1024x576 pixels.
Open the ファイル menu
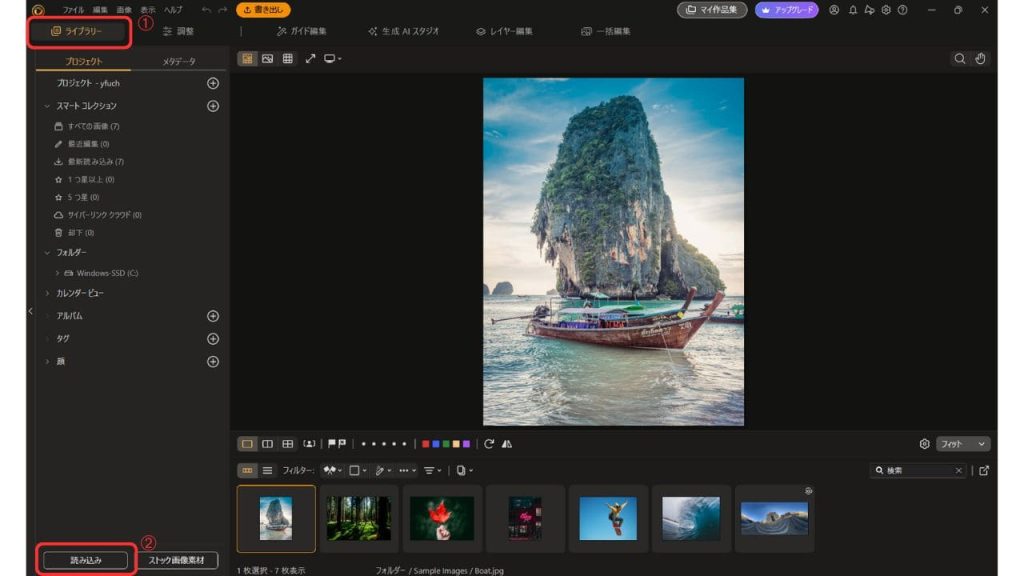click(x=73, y=10)
